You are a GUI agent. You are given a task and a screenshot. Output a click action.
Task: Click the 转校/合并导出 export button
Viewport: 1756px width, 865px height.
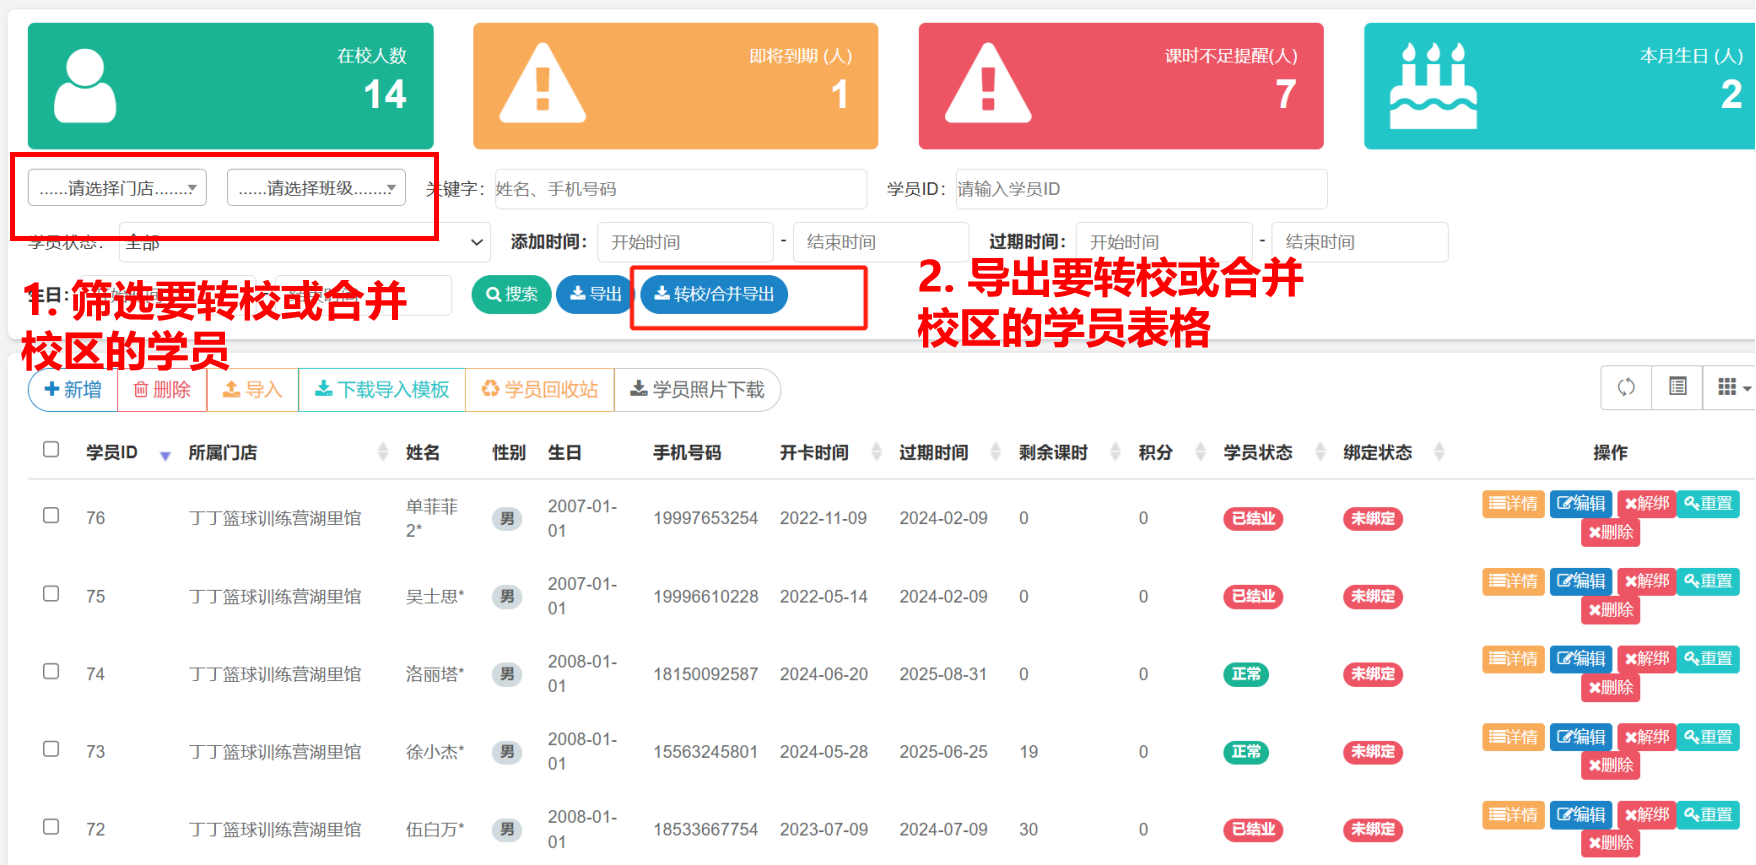click(714, 294)
